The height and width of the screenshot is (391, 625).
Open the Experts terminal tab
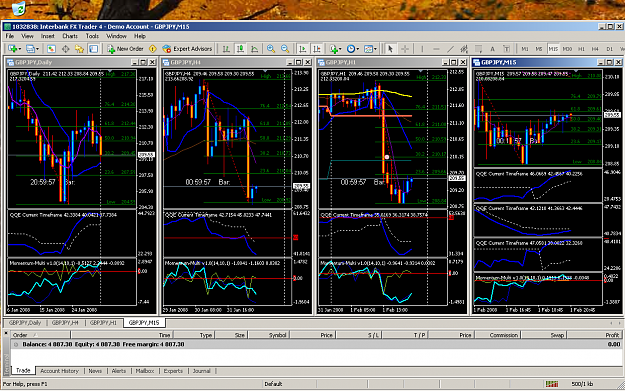click(x=173, y=371)
